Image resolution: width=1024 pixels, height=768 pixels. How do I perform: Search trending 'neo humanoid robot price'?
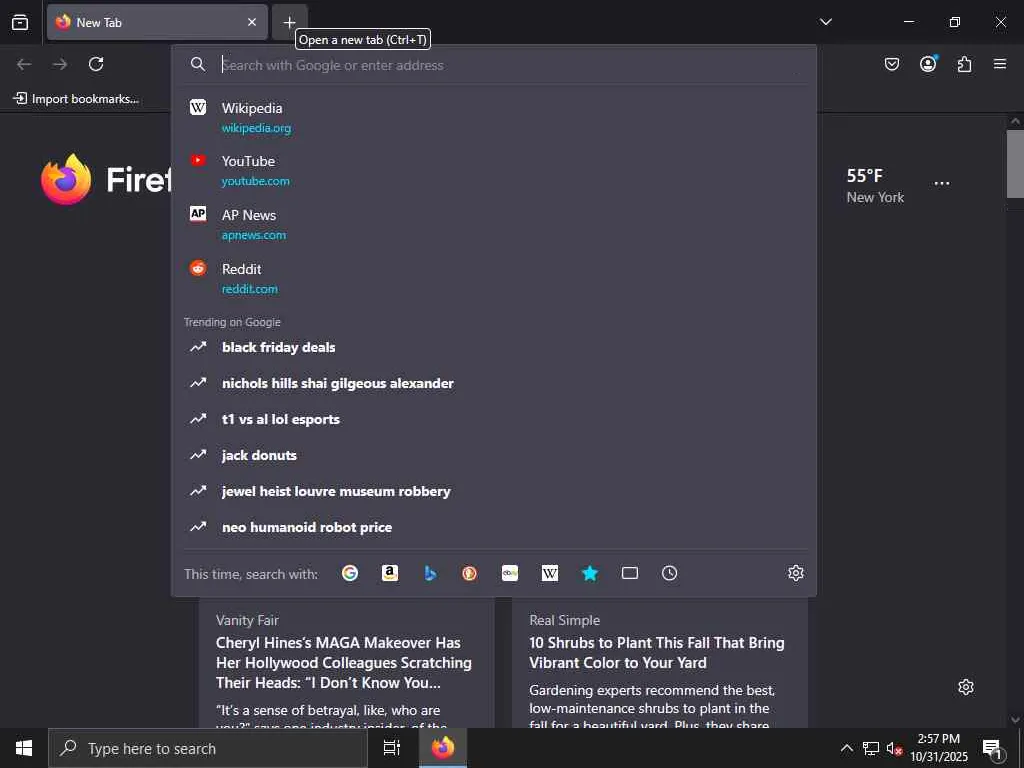point(494,527)
